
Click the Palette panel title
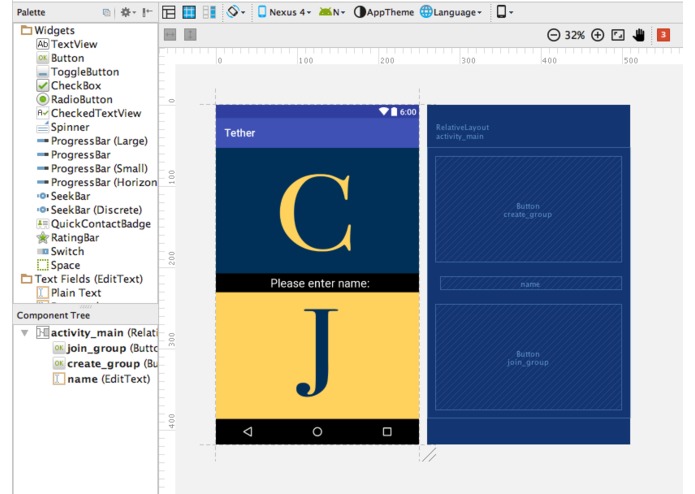click(x=31, y=12)
